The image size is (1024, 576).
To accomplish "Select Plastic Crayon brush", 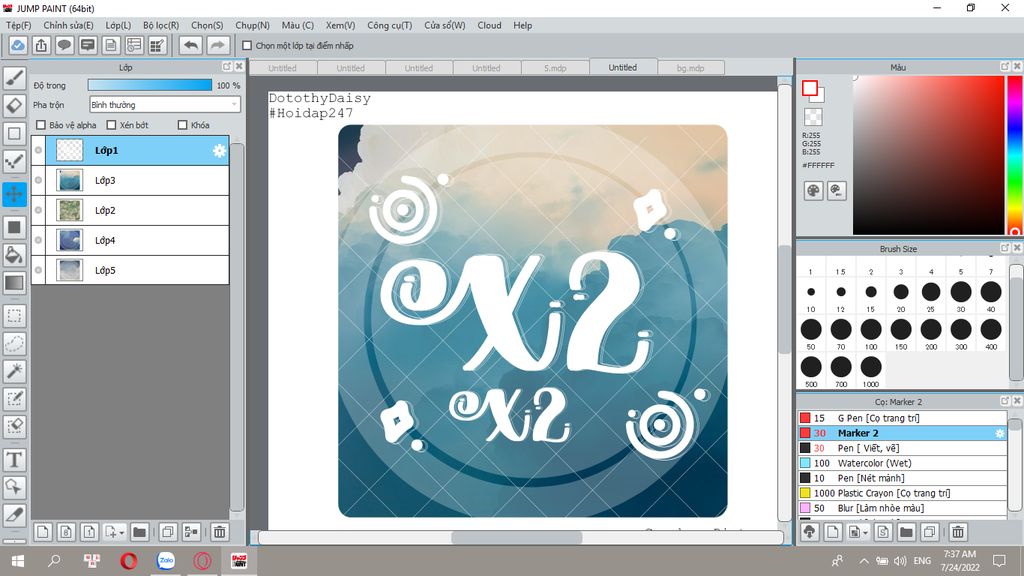I will 902,493.
